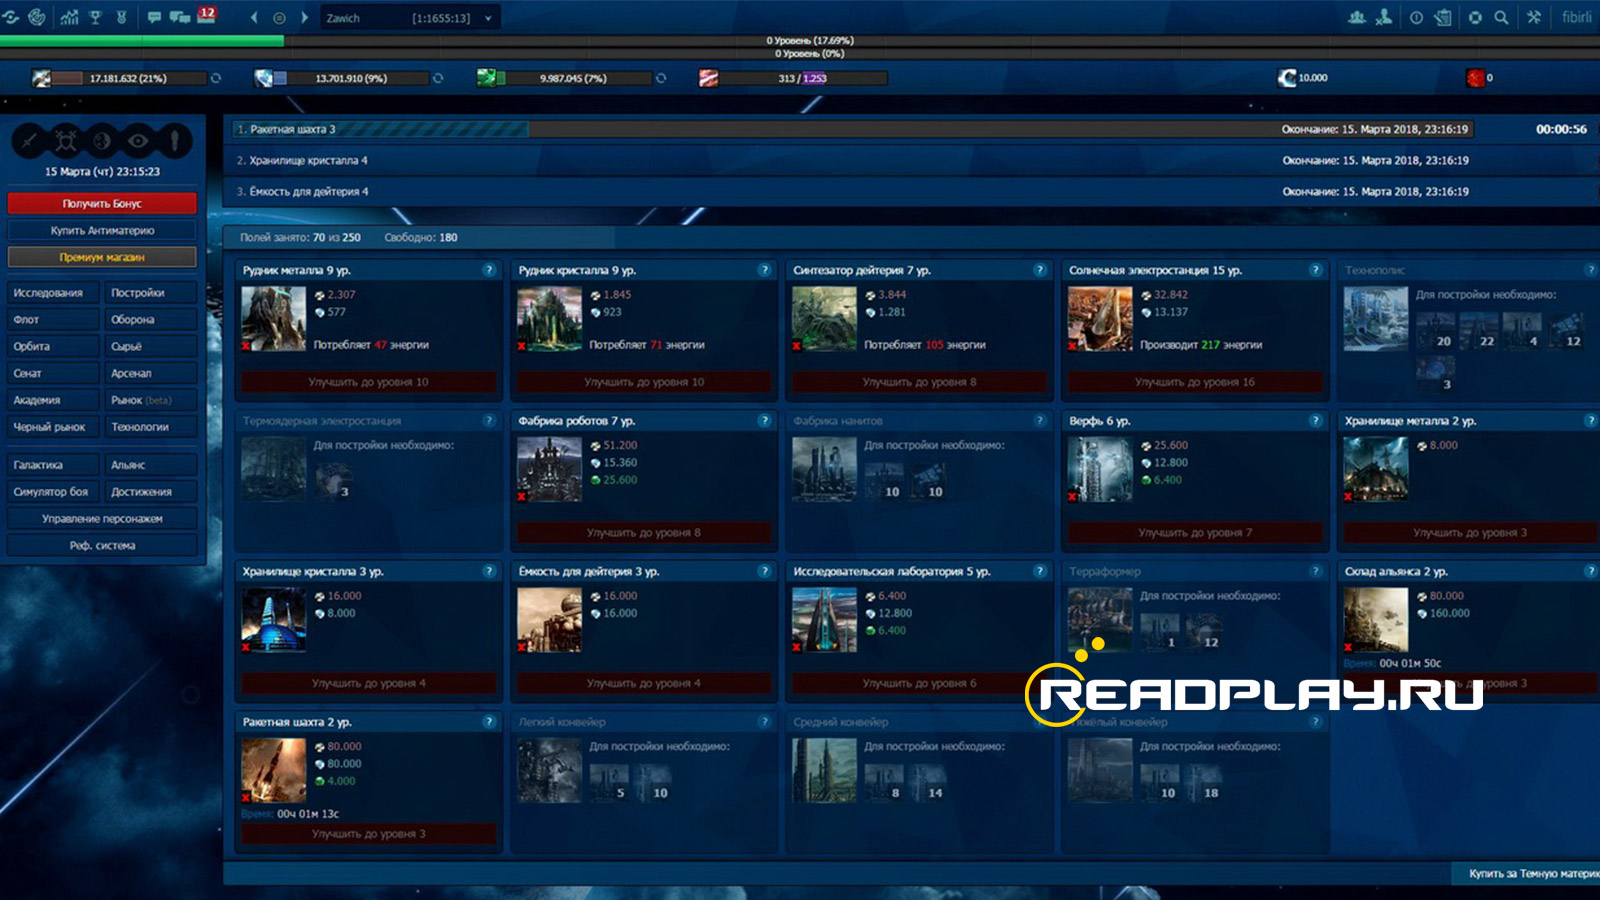The height and width of the screenshot is (900, 1600).
Task: Open the Управление персонажем menu item
Action: click(102, 519)
